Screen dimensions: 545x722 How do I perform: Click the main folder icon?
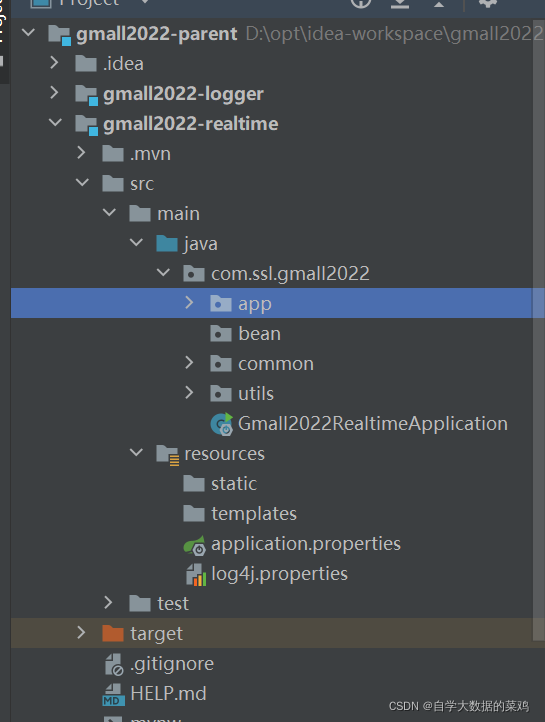(140, 214)
